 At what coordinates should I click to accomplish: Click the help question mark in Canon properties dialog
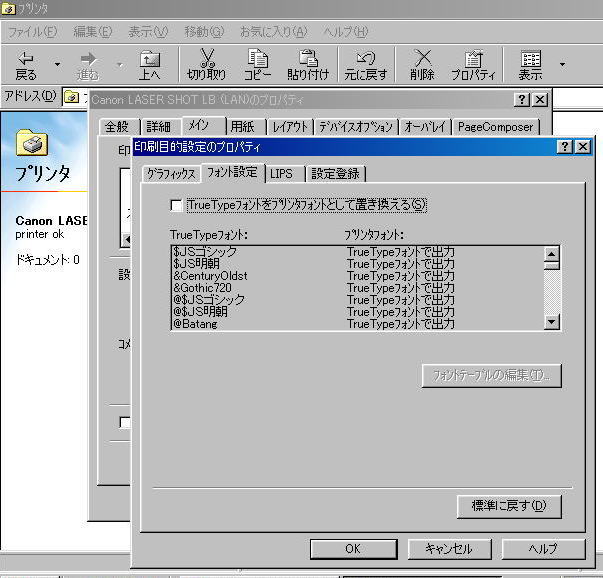pyautogui.click(x=522, y=100)
